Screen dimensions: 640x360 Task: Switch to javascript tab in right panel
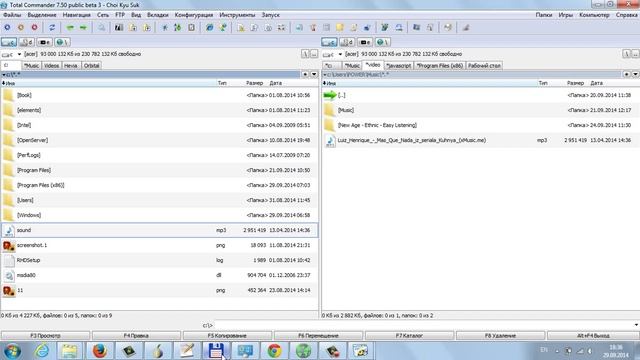point(399,65)
